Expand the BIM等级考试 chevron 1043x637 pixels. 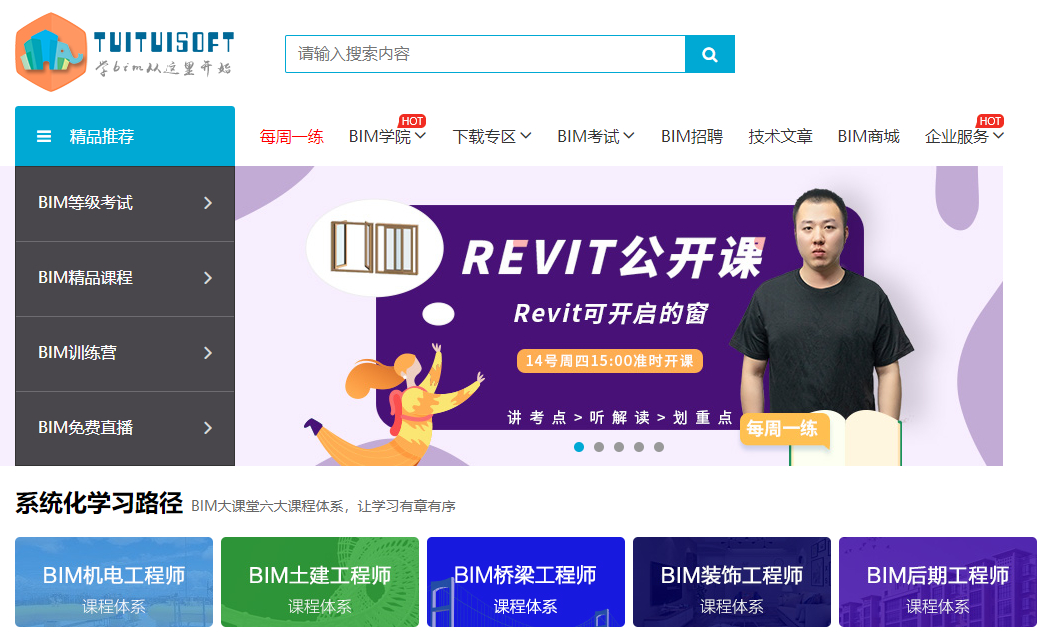[x=208, y=203]
